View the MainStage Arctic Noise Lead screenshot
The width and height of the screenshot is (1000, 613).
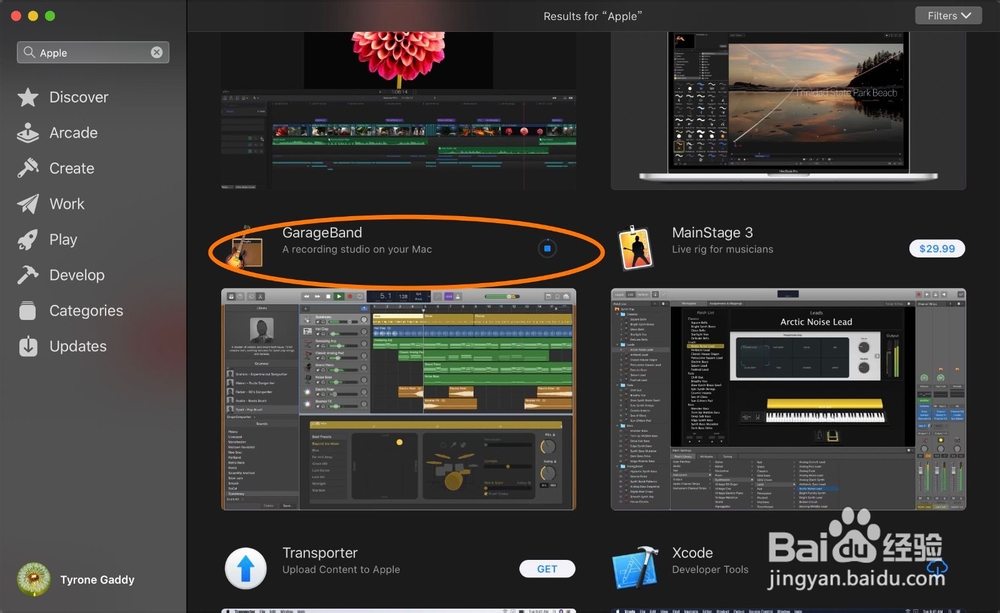click(788, 399)
